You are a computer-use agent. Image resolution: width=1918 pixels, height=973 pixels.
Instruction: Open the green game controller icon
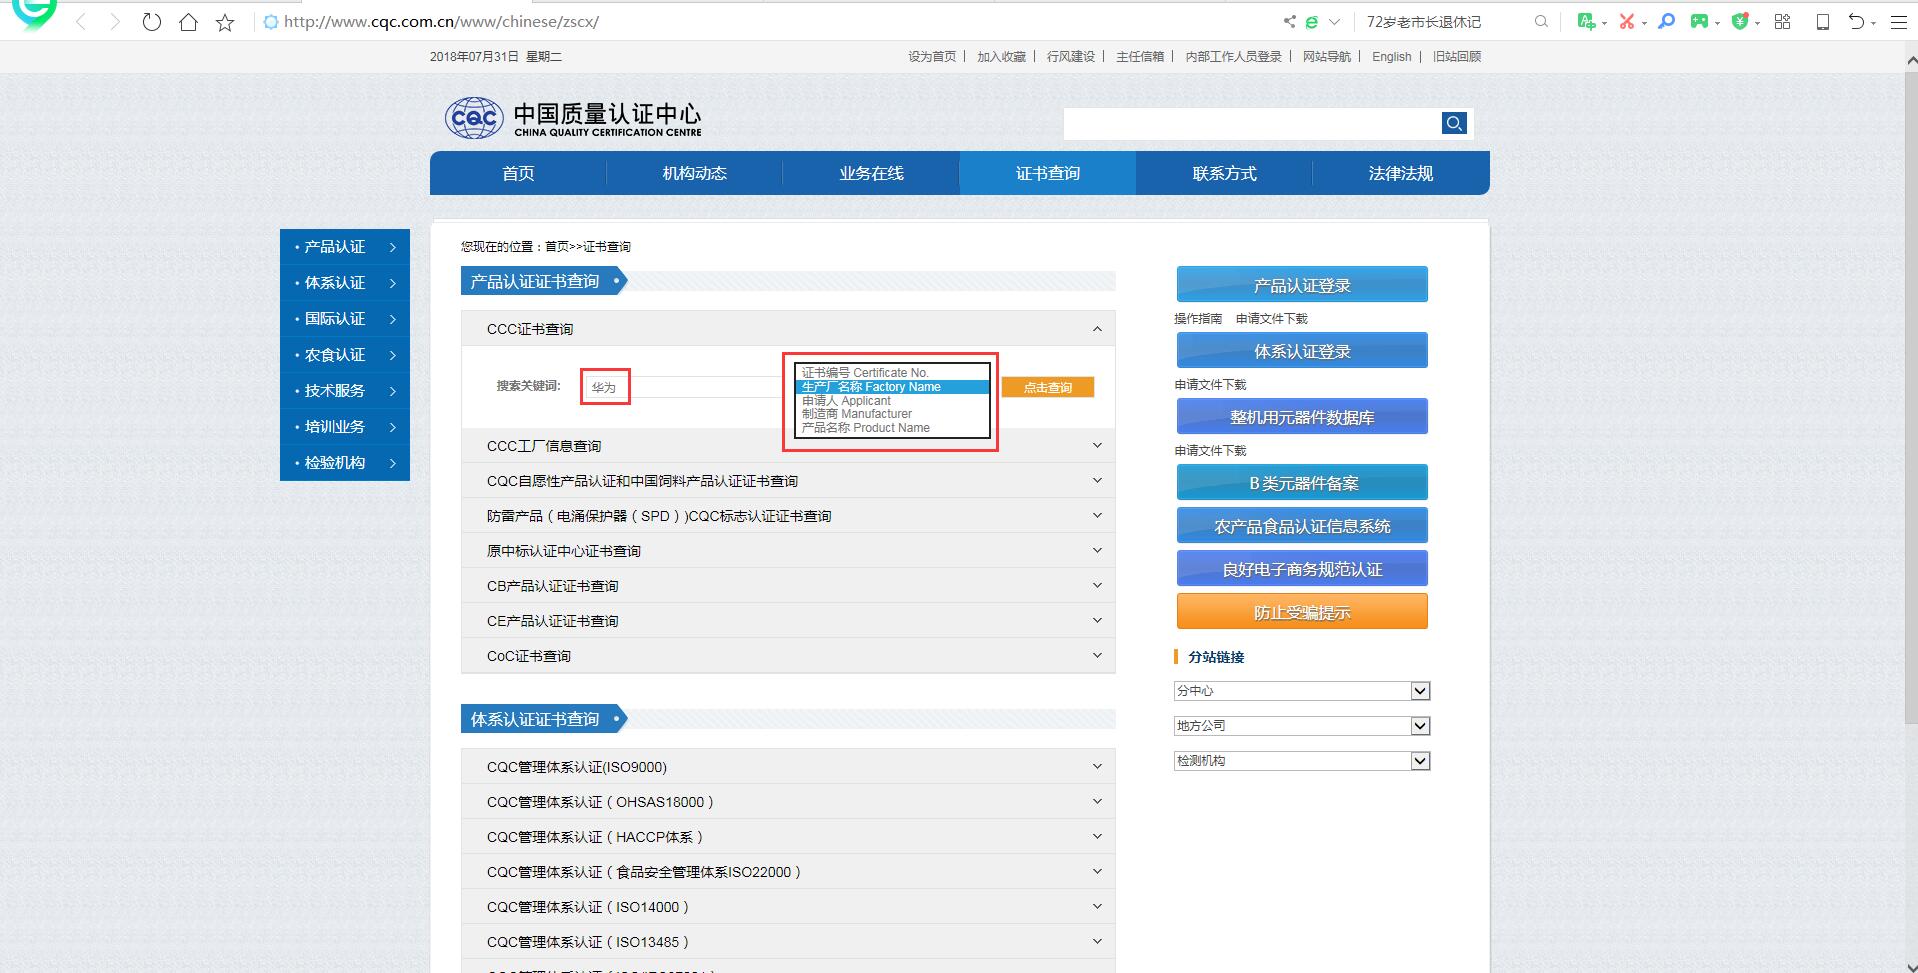point(1699,21)
